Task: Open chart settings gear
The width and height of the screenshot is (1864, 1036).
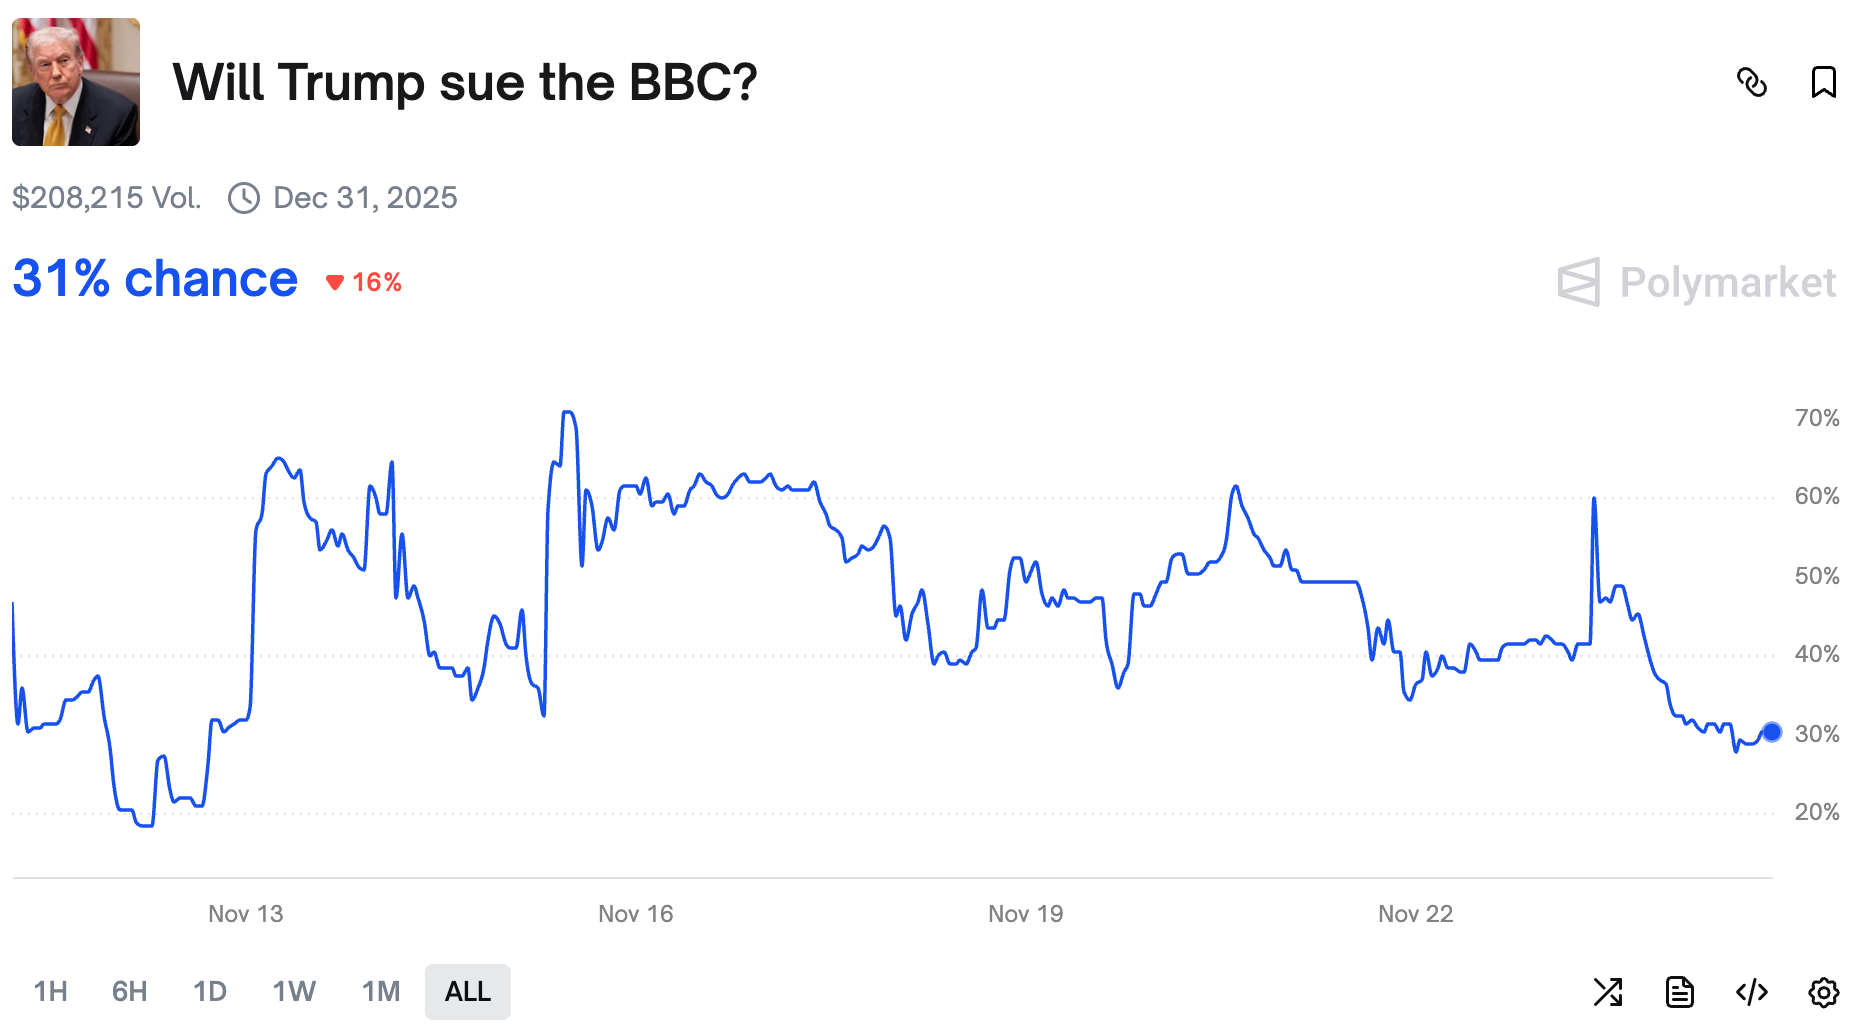Action: point(1823,992)
